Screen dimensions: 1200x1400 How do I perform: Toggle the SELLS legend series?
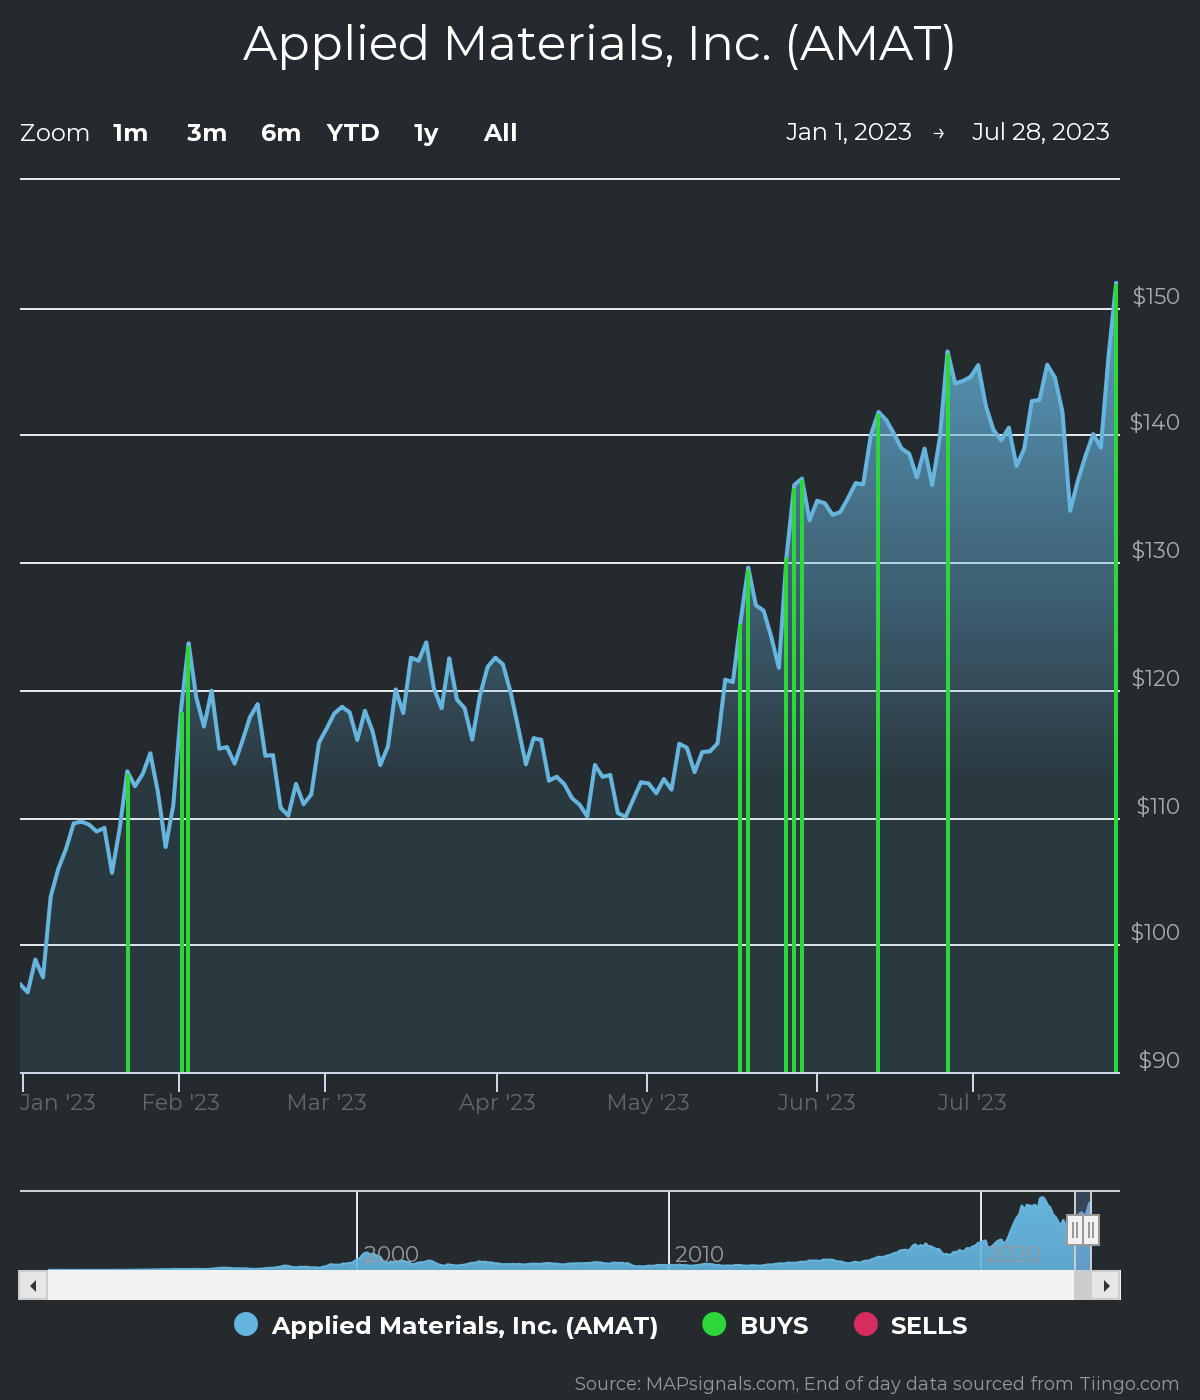click(x=910, y=1326)
